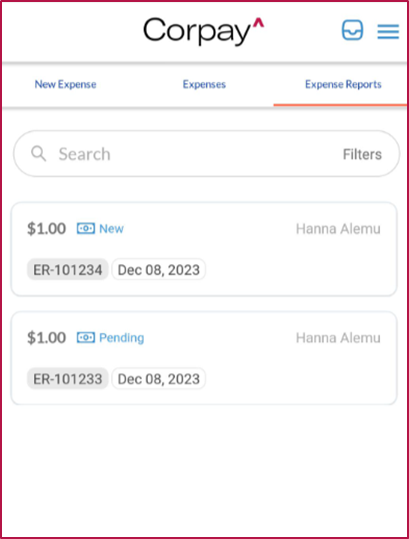Screen dimensions: 409x539
Task: Open the hamburger menu
Action: click(388, 31)
